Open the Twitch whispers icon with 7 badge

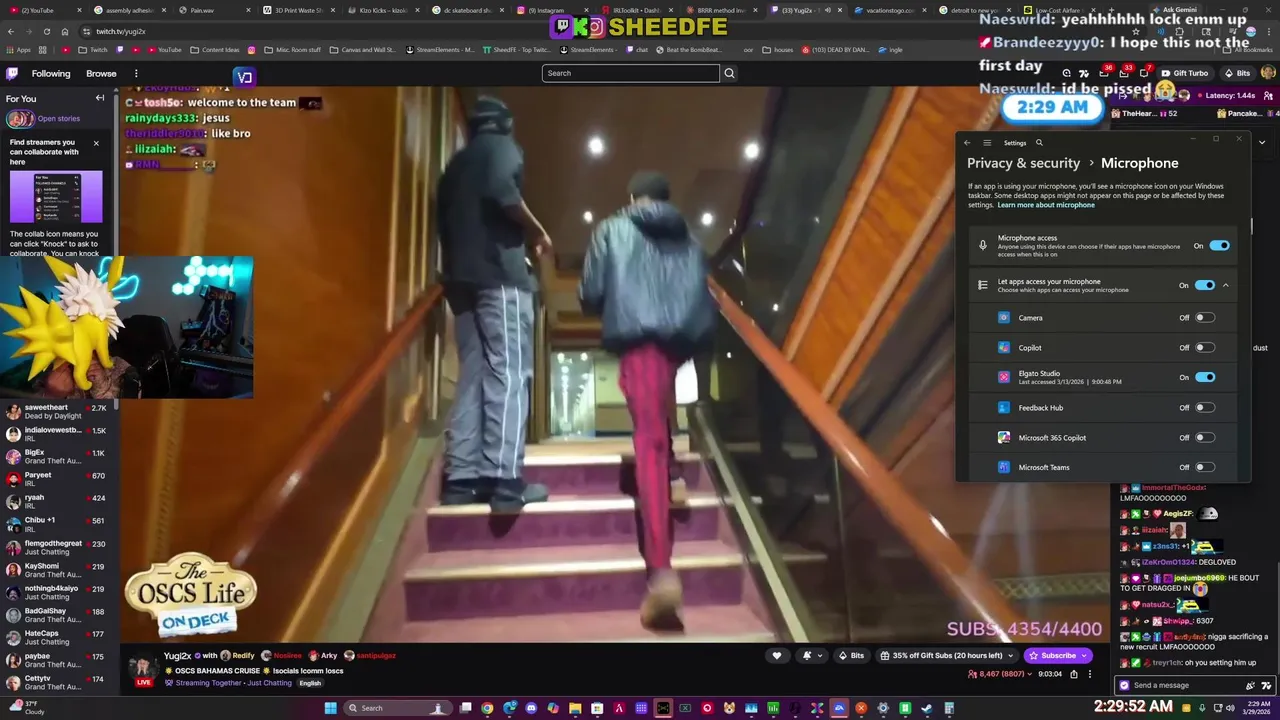(x=1144, y=73)
